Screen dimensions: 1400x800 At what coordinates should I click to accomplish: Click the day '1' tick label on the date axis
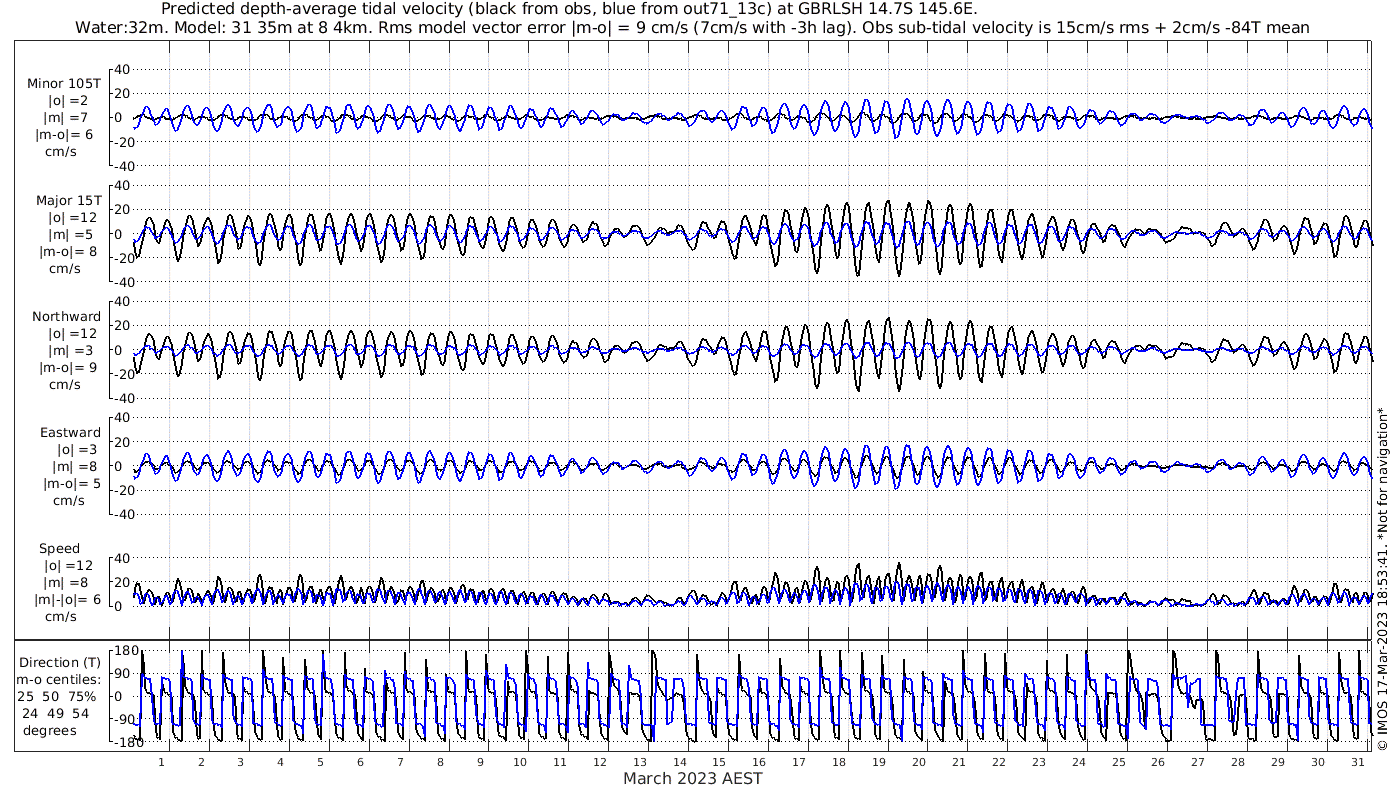click(162, 761)
